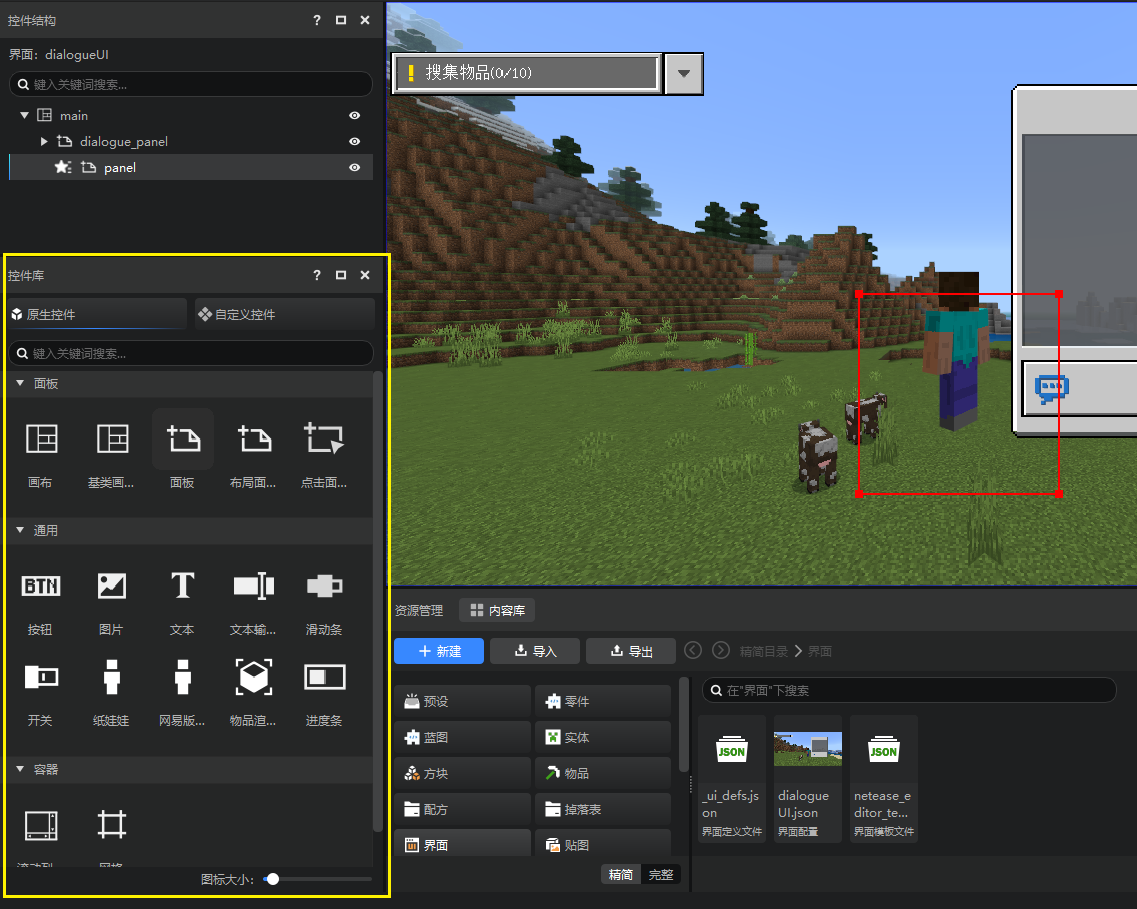Select the 纸娃娃 (paper doll) control icon
This screenshot has width=1137, height=909.
point(111,677)
